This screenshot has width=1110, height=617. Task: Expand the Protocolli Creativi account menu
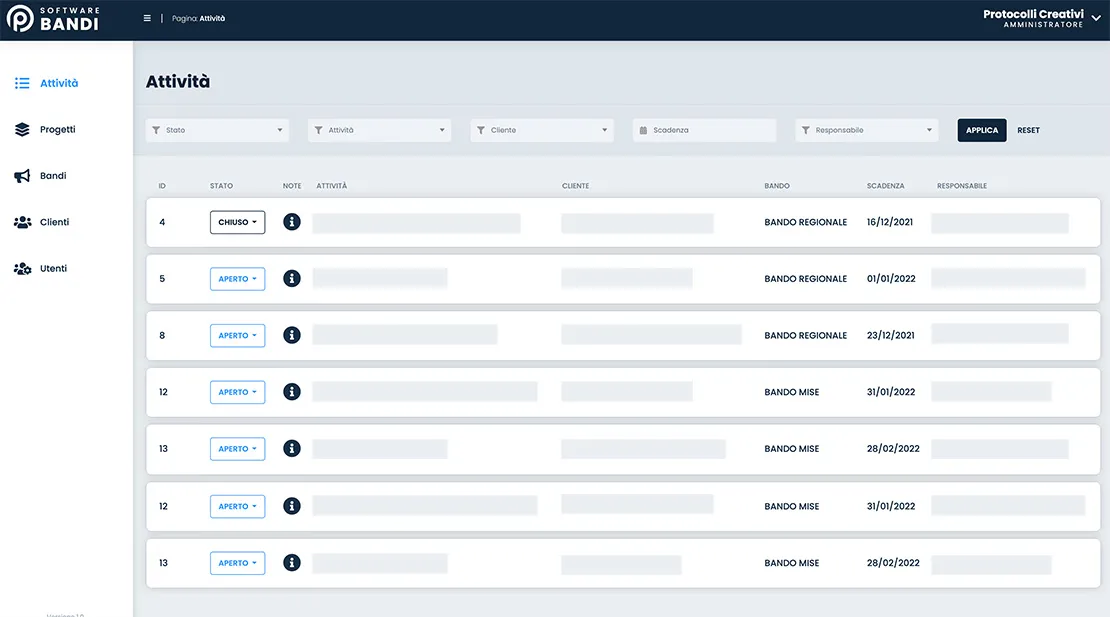click(x=1097, y=18)
